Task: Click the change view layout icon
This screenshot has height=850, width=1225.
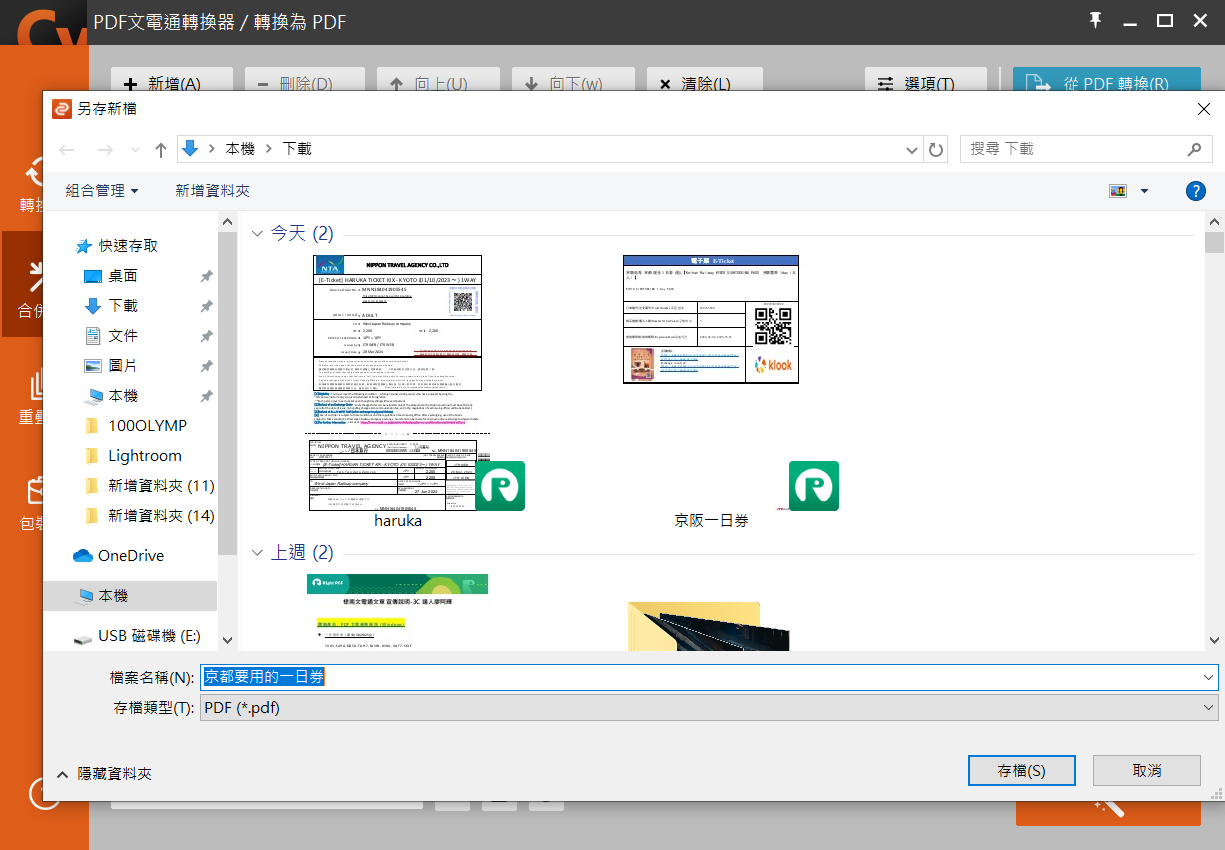Action: (1118, 191)
